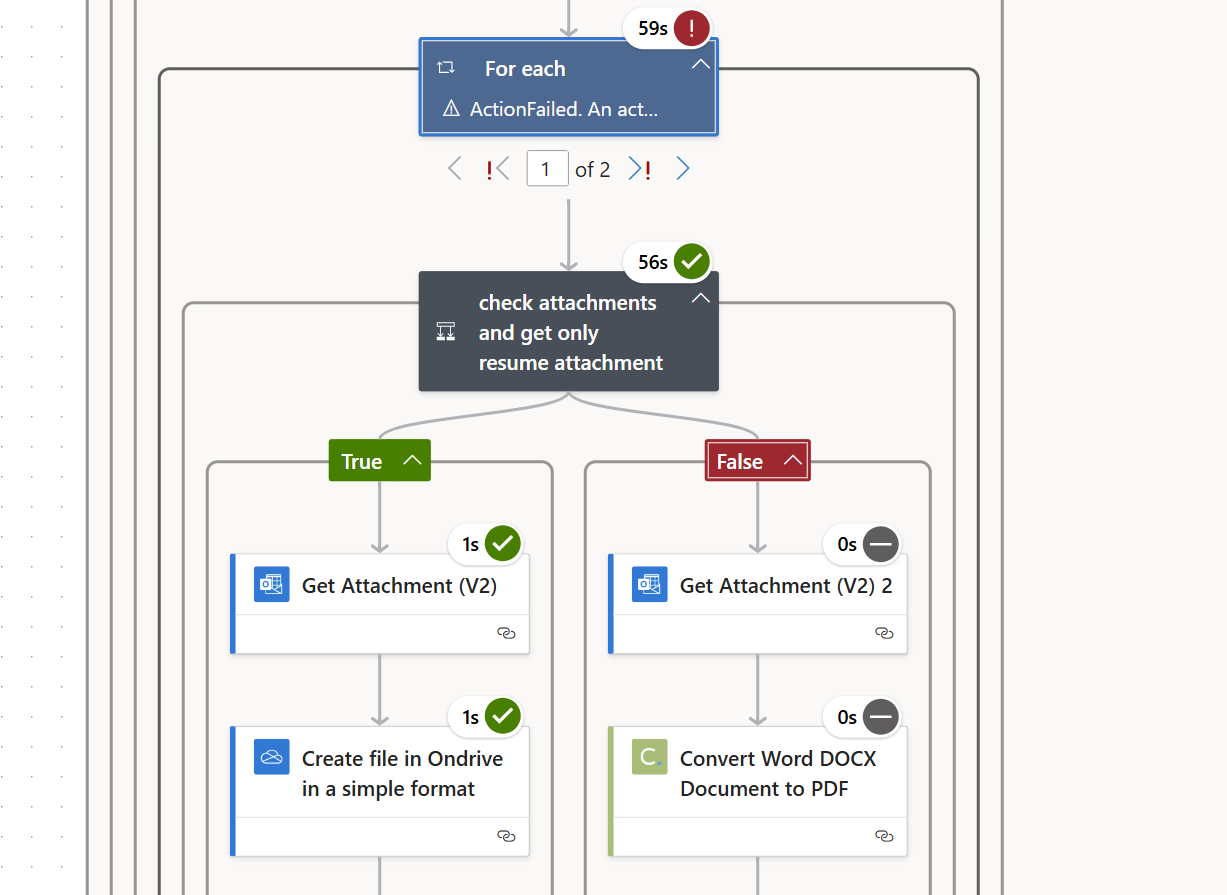
Task: Click the condition icon on check attachments card
Action: click(x=446, y=332)
